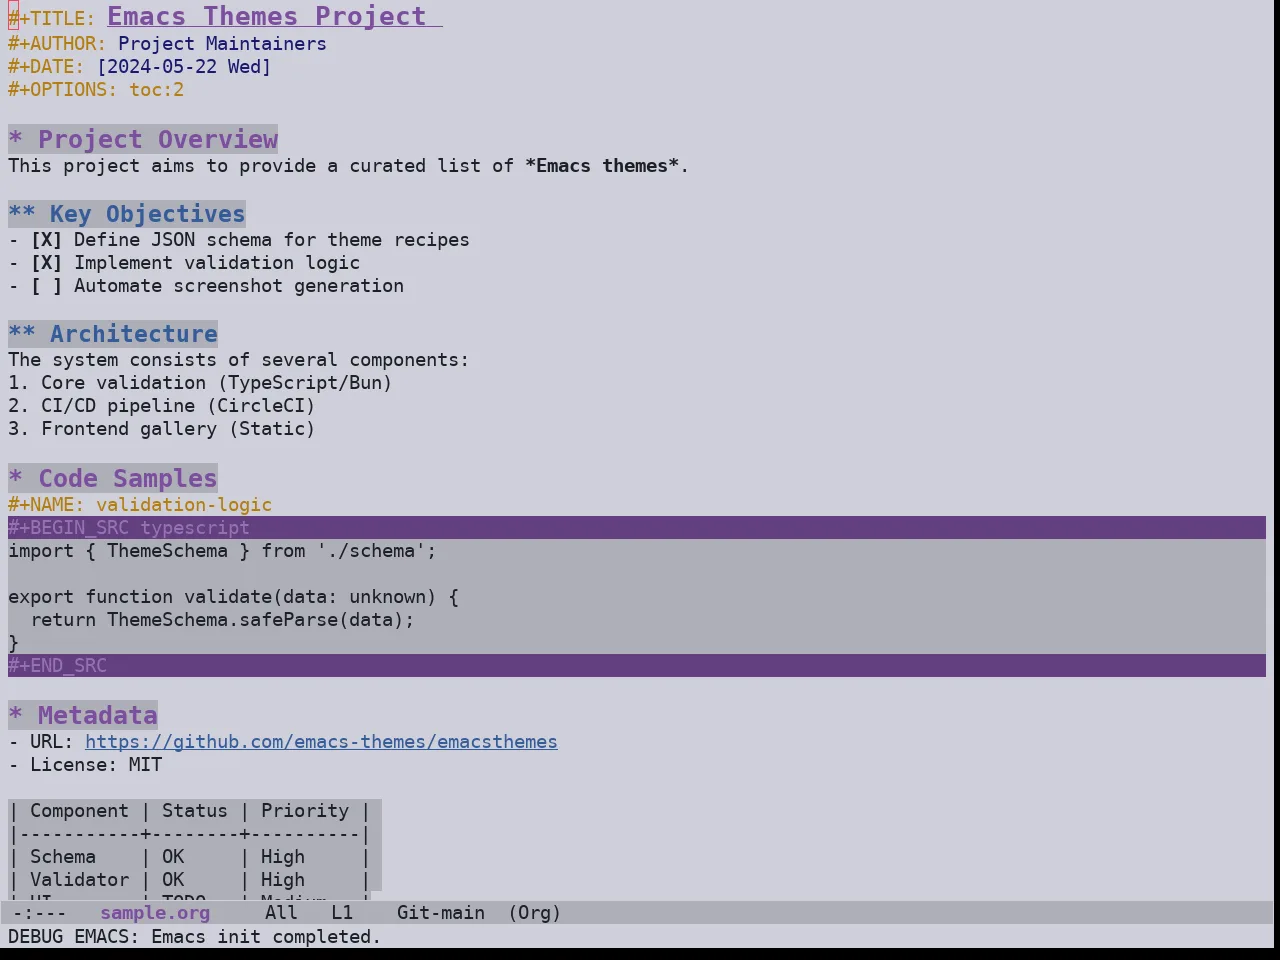Click the 'L1' line number indicator
This screenshot has width=1280, height=960.
pos(342,913)
